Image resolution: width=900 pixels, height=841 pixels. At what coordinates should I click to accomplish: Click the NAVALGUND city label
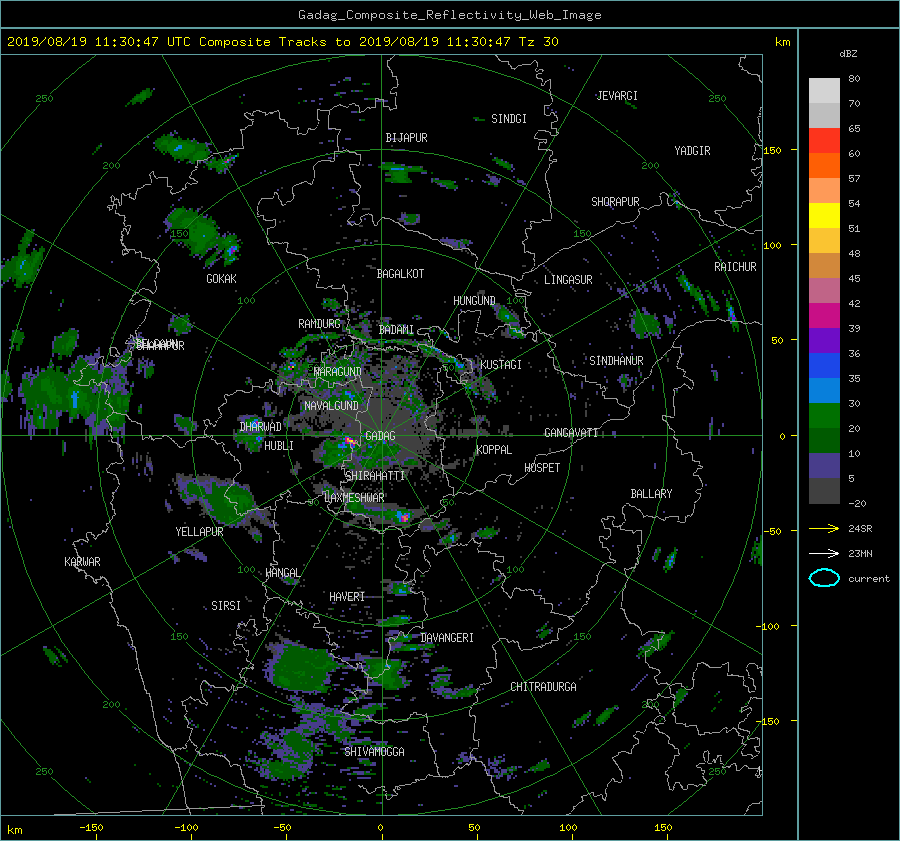coord(331,406)
